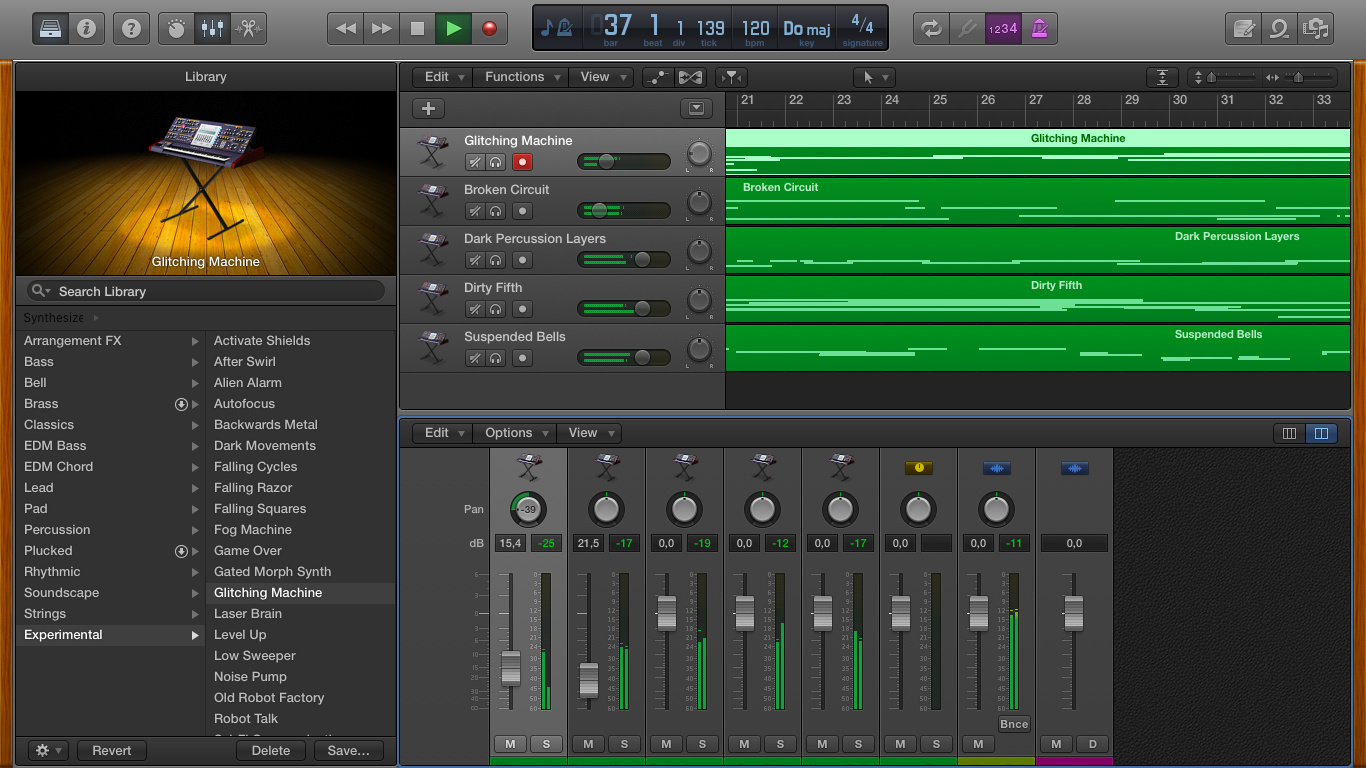Image resolution: width=1366 pixels, height=768 pixels.
Task: Open Quick Help question mark button
Action: [131, 28]
